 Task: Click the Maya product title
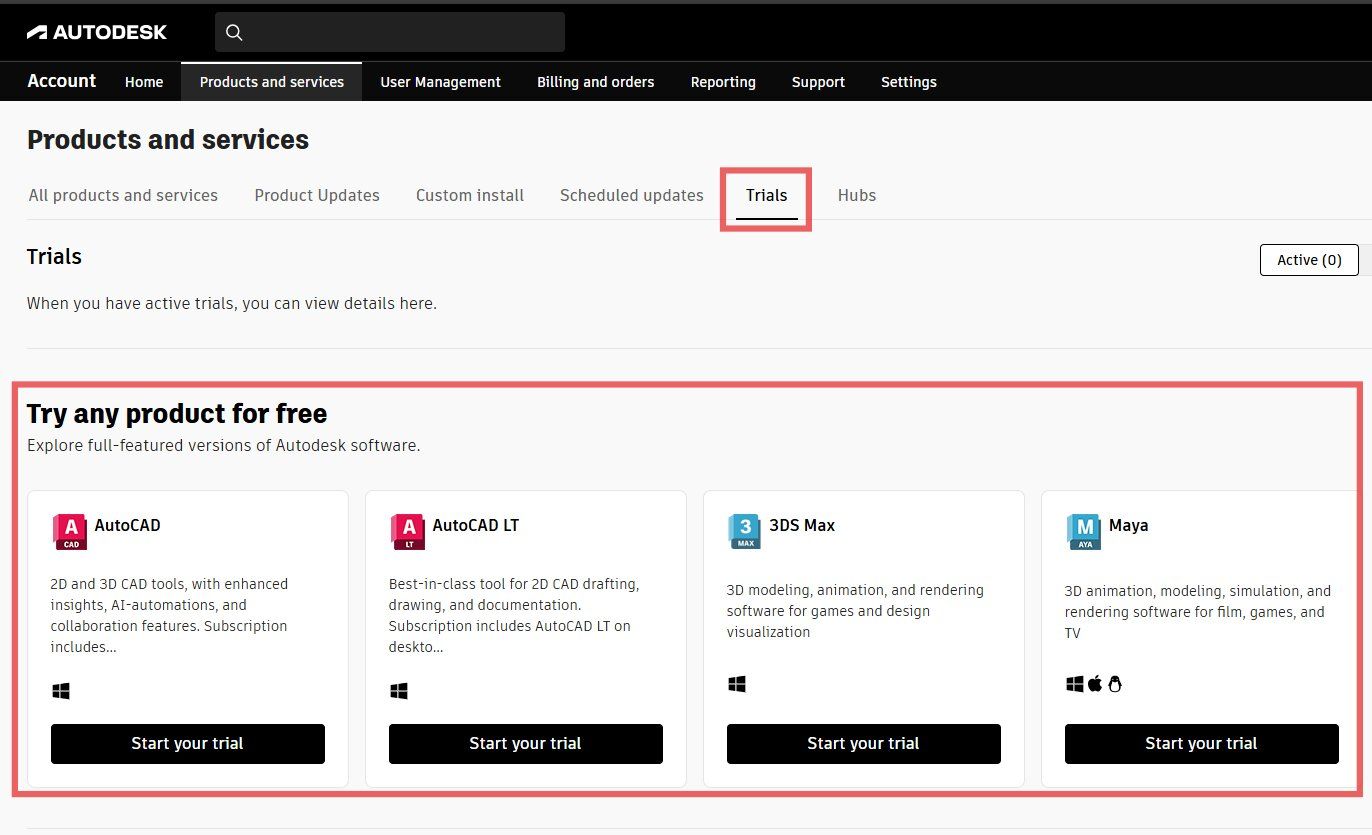pyautogui.click(x=1129, y=525)
